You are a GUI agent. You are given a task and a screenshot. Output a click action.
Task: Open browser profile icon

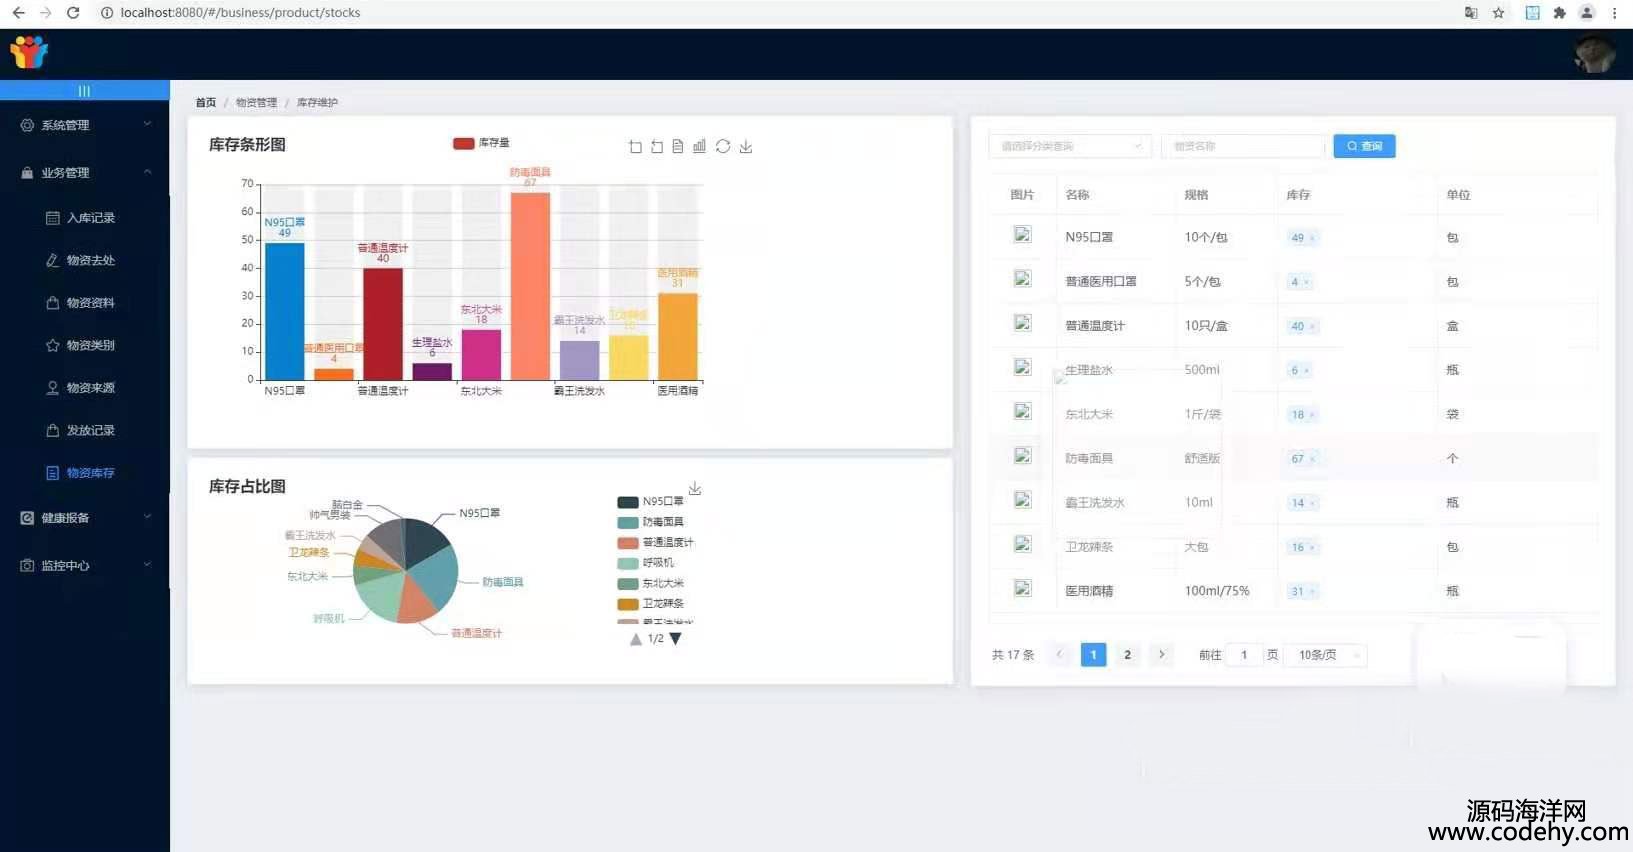pyautogui.click(x=1586, y=13)
